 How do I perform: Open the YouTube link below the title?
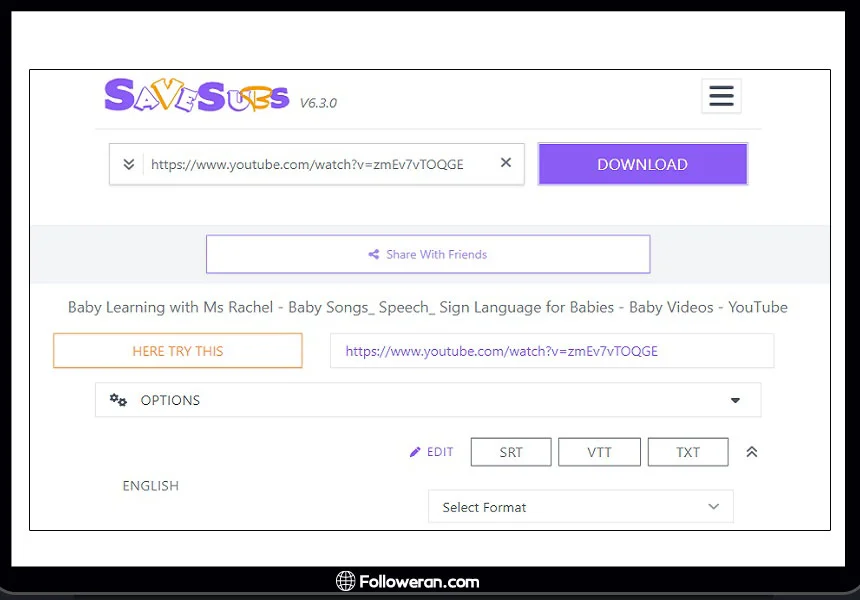coord(501,351)
